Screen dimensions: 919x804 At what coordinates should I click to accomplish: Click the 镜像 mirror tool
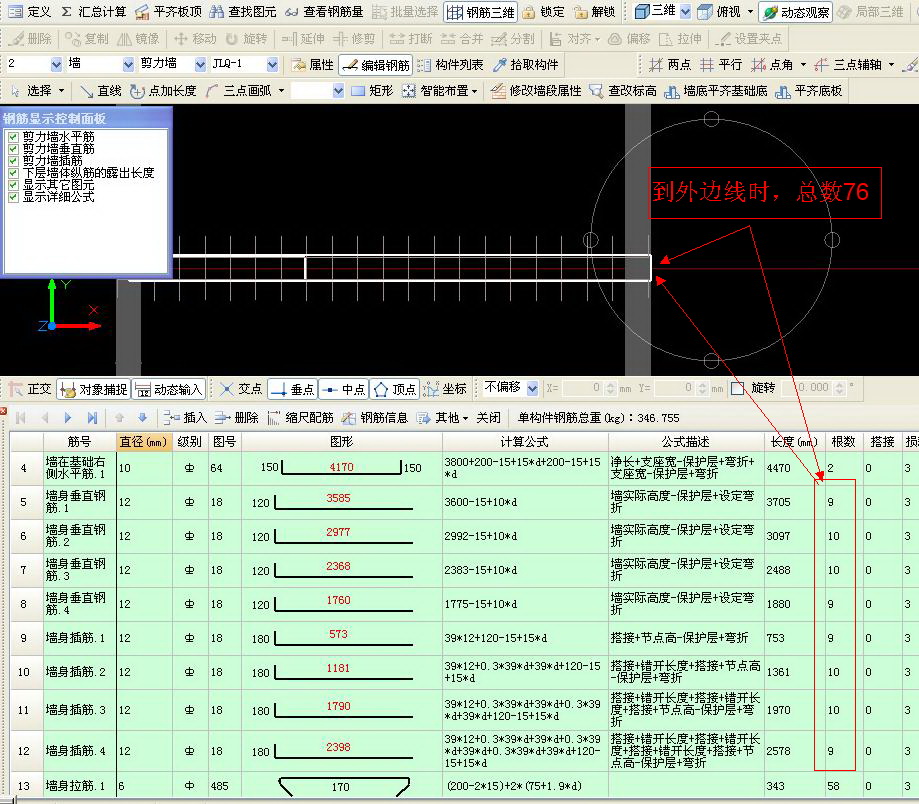coord(138,39)
